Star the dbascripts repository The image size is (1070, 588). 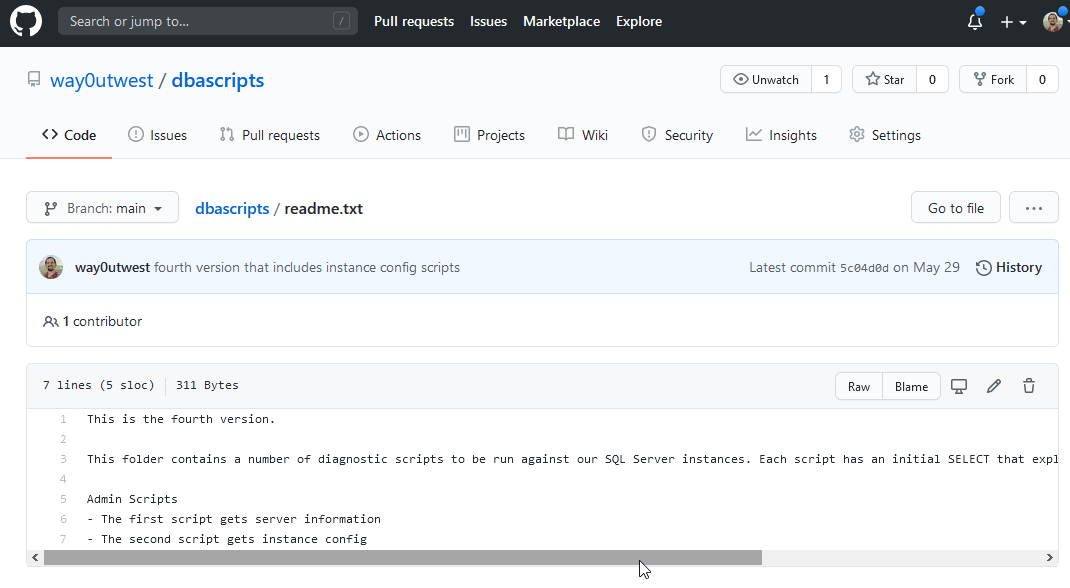pyautogui.click(x=885, y=80)
